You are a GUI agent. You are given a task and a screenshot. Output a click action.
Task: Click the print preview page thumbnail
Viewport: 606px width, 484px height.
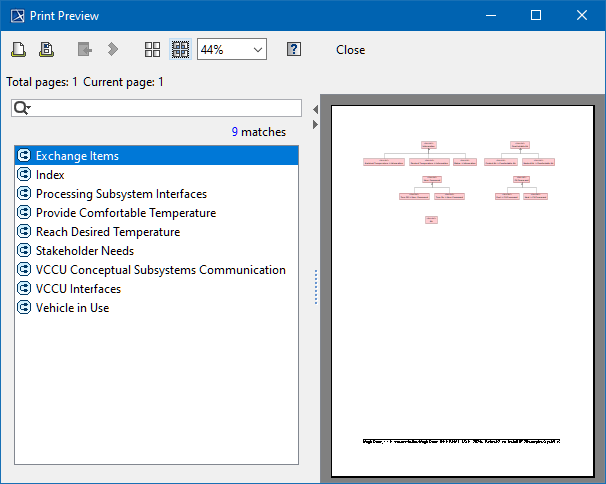460,289
